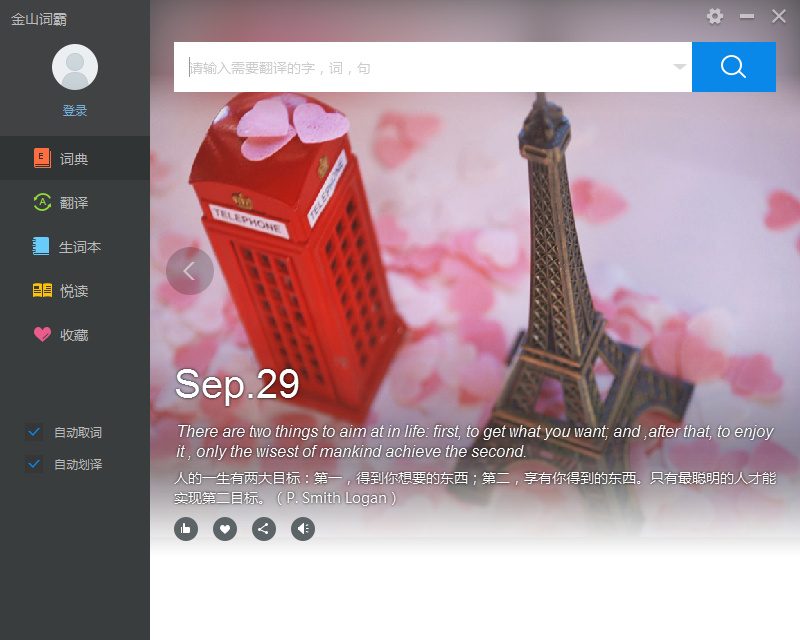
Task: Go to the previous daily sentence
Action: coord(190,271)
